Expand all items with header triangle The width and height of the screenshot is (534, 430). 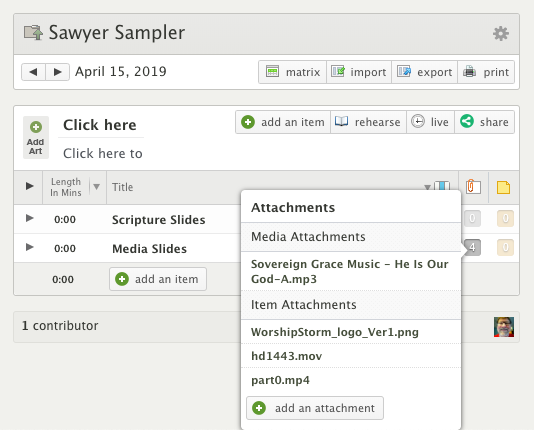30,186
